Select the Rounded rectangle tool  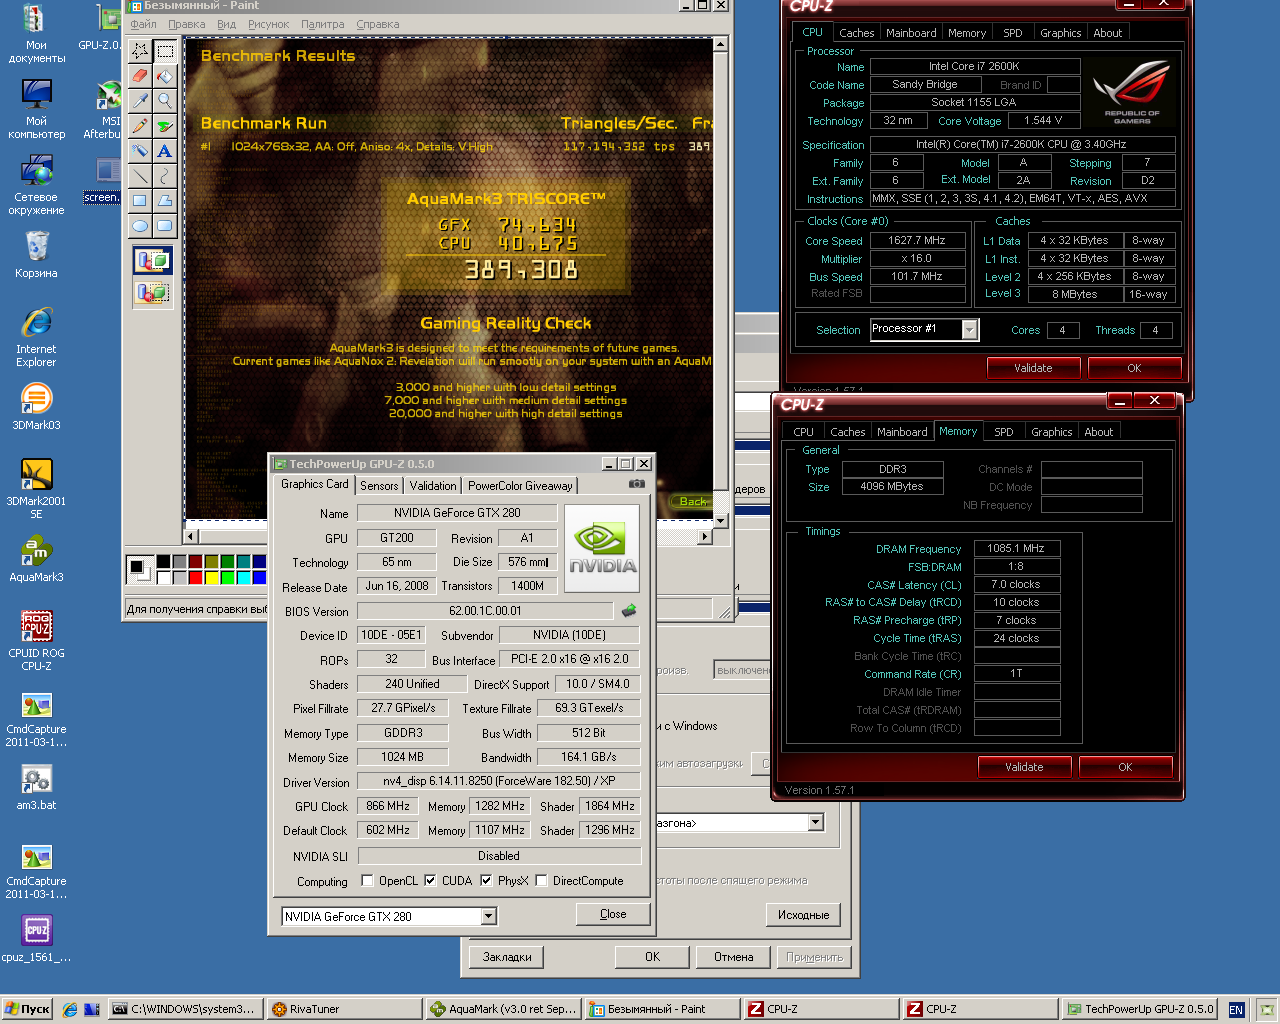click(x=165, y=225)
